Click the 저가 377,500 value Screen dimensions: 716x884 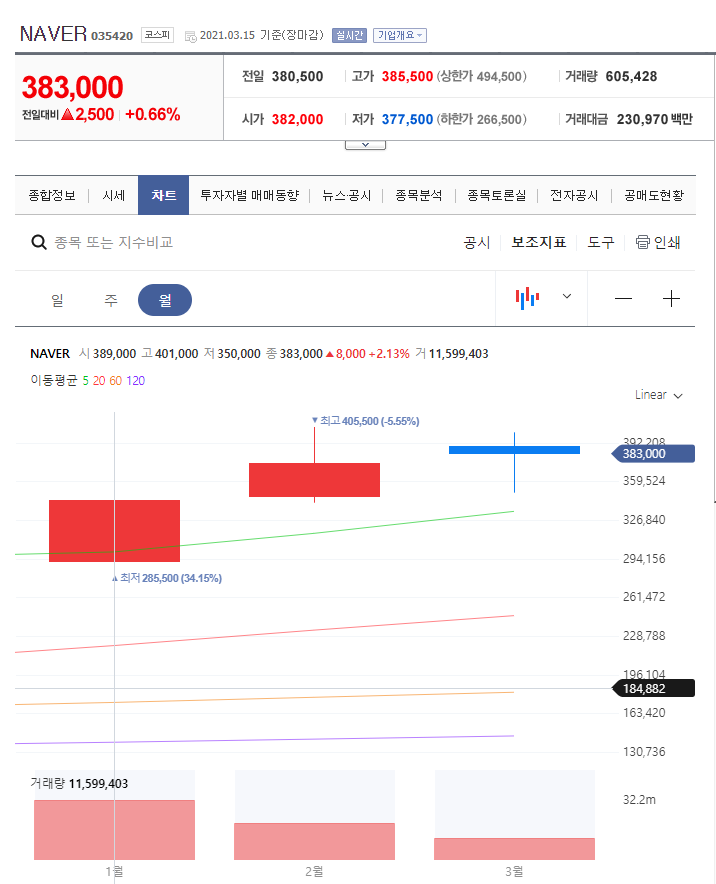pyautogui.click(x=407, y=120)
